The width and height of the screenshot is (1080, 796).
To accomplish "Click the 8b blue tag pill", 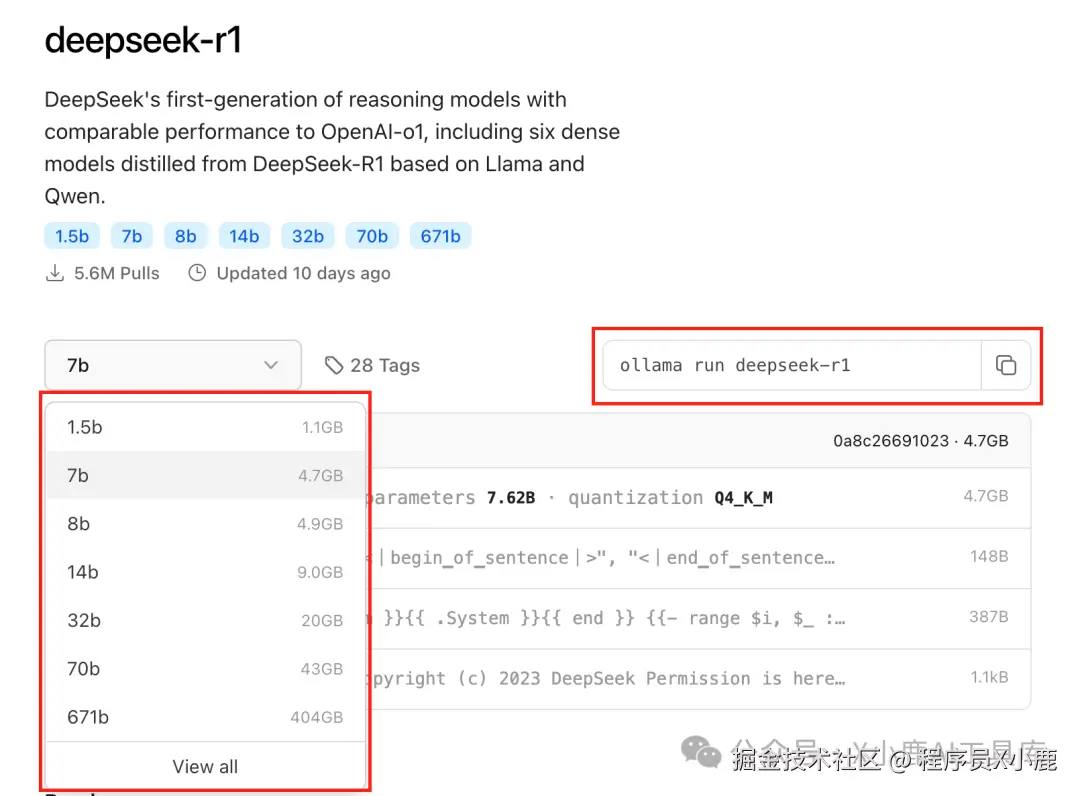I will coord(185,236).
